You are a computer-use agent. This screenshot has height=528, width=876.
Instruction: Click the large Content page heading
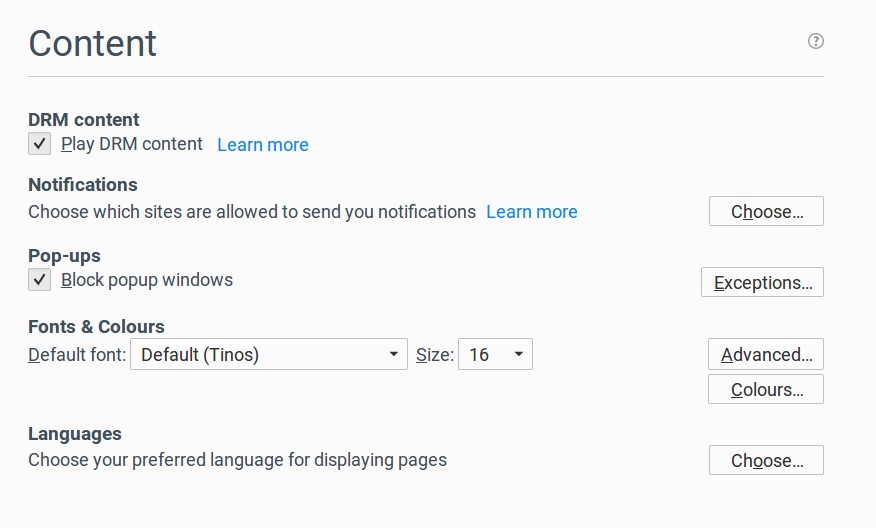point(93,44)
